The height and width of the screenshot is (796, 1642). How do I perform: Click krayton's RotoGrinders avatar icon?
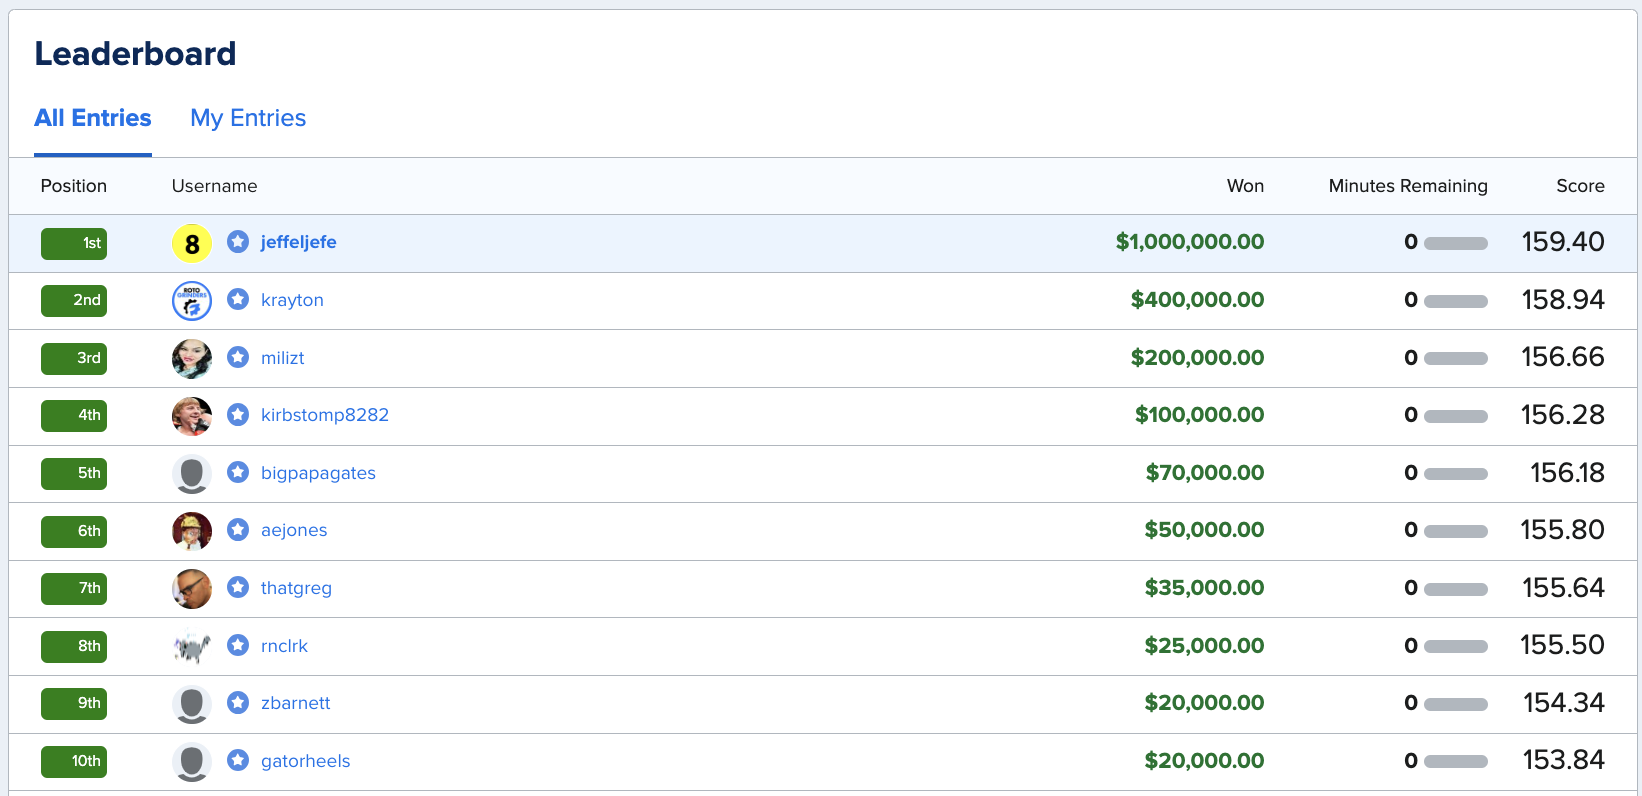click(x=192, y=301)
